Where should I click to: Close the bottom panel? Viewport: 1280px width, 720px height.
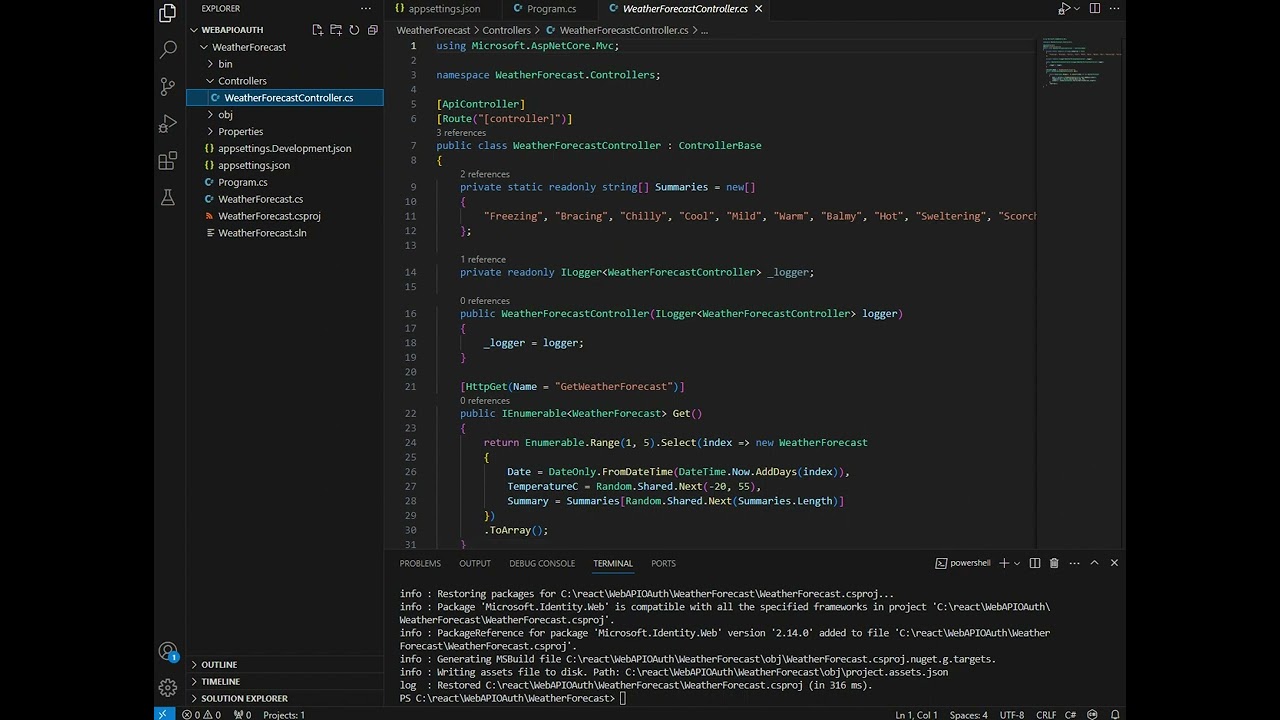(x=1114, y=563)
